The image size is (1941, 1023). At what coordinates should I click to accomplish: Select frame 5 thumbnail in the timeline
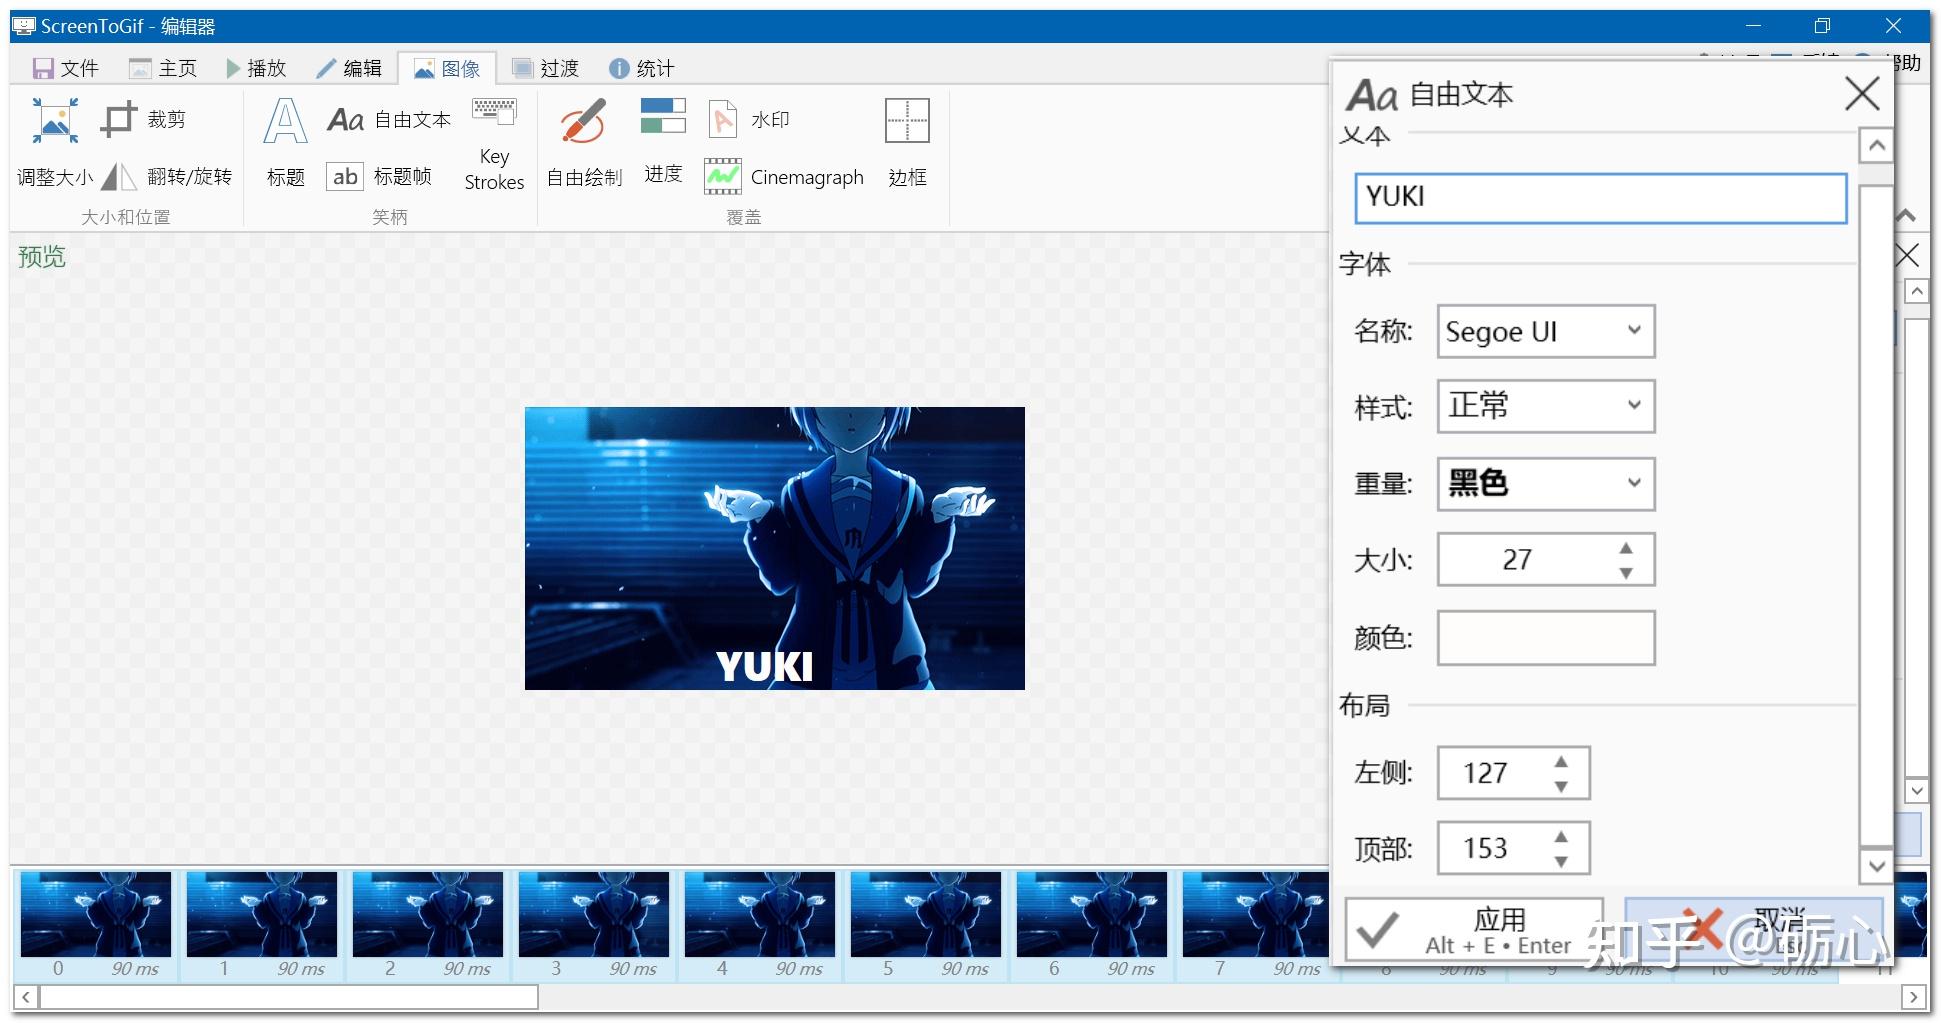[925, 913]
